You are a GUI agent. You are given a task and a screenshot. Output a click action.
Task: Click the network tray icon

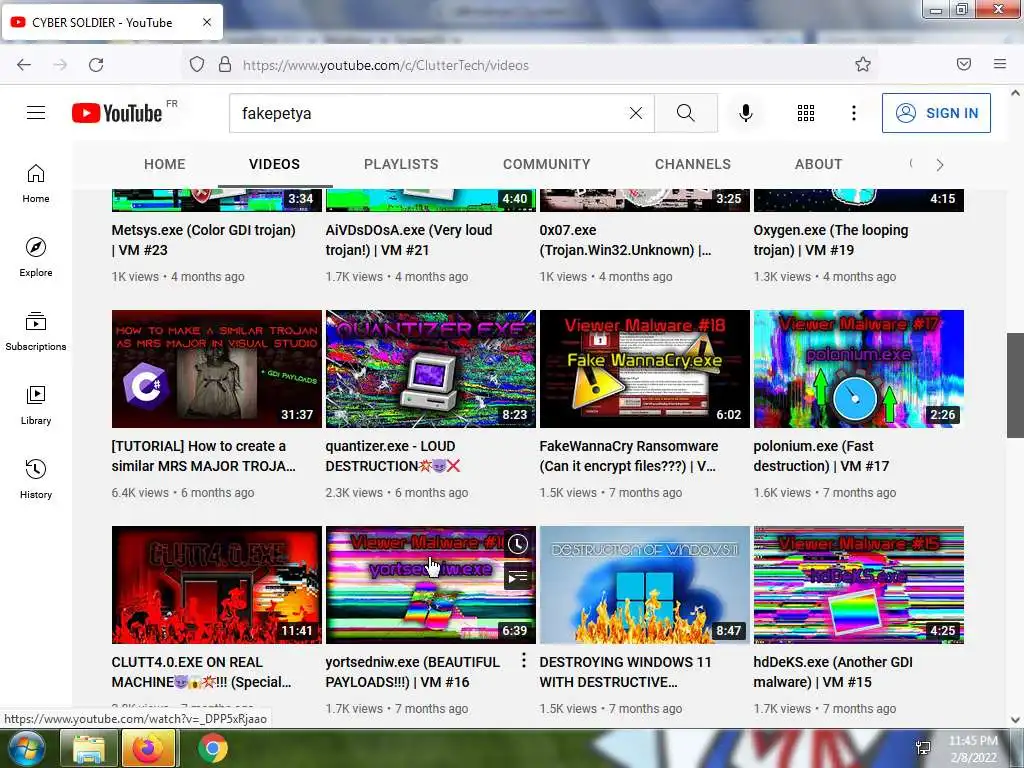pos(923,748)
